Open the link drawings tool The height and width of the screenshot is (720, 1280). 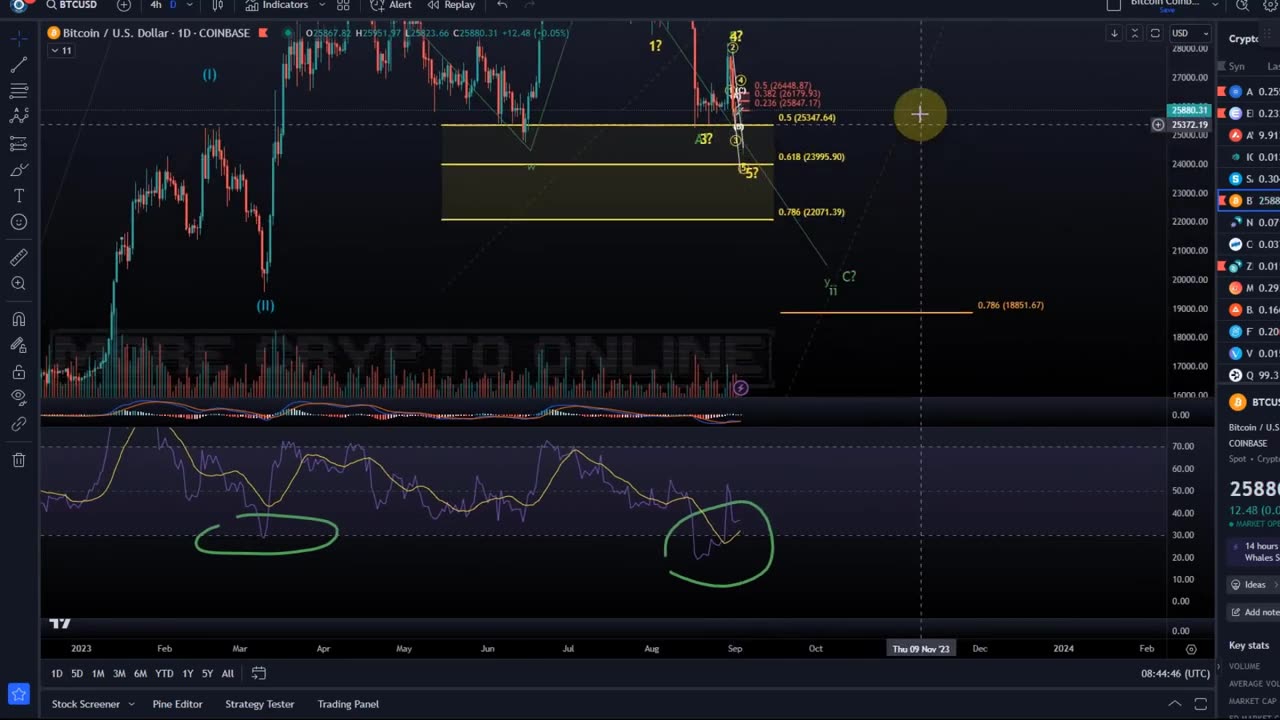[18, 424]
